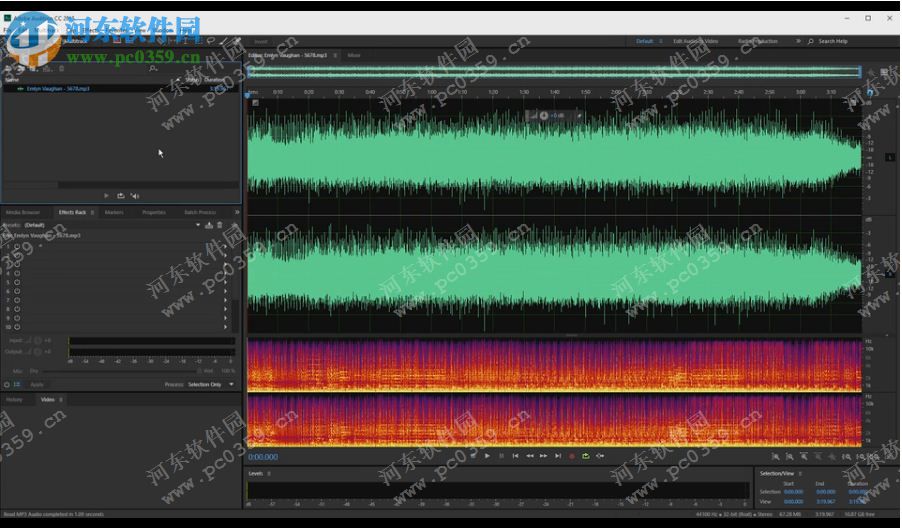Pause playback in the transport bar
Screen dimensions: 902x528
(501, 456)
